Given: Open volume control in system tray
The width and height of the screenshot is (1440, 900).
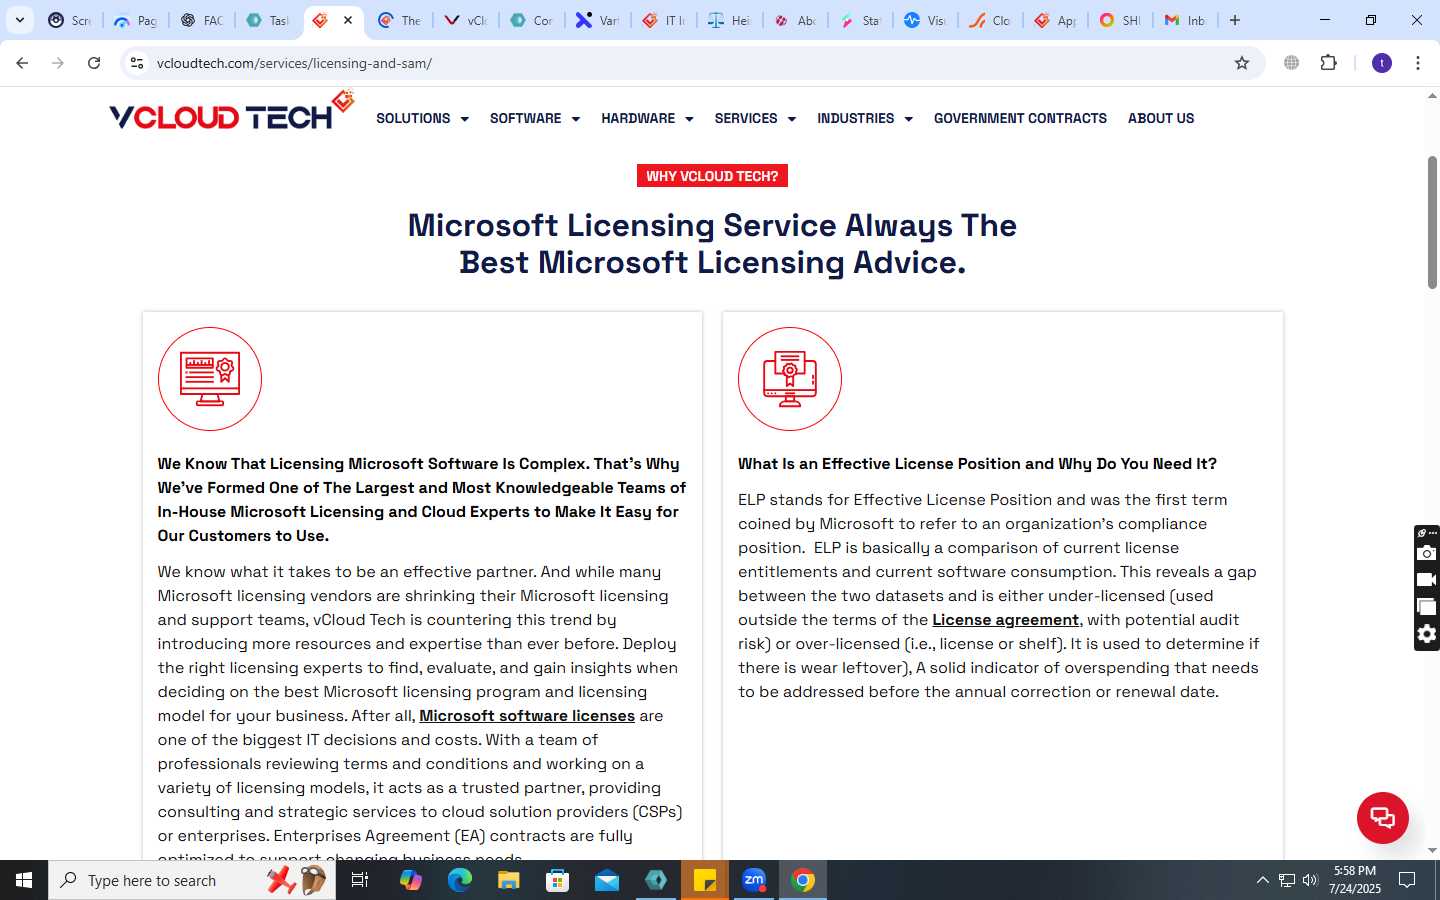Looking at the screenshot, I should click(1310, 880).
